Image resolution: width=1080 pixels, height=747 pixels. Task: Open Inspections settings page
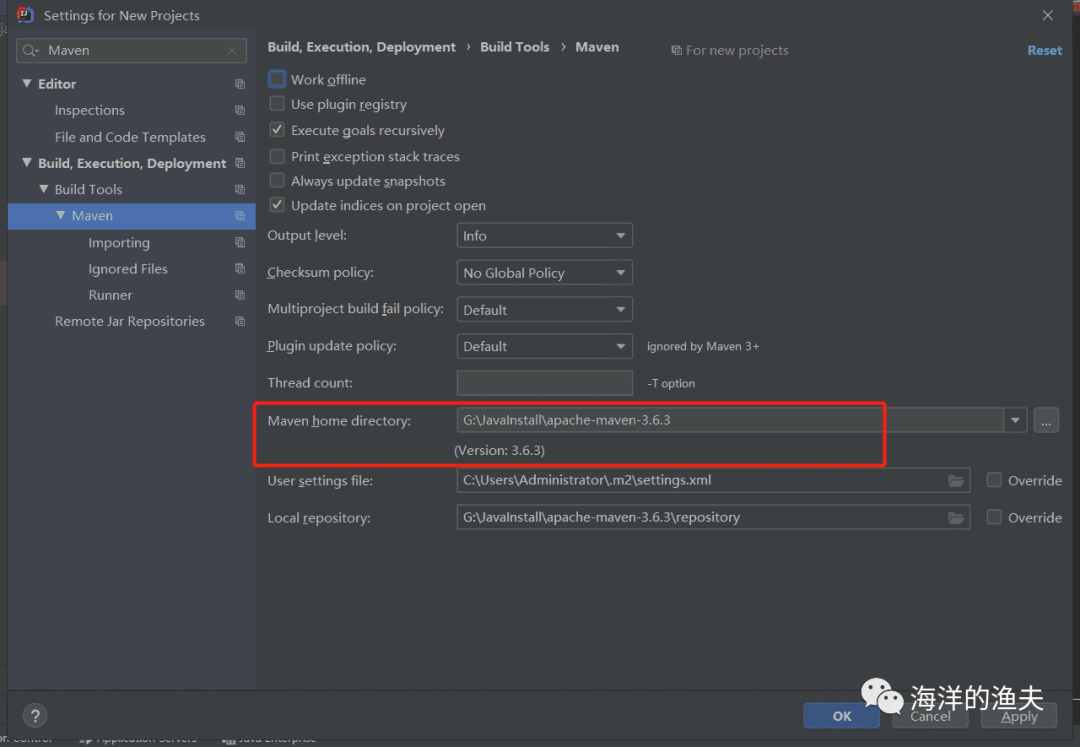pos(90,110)
